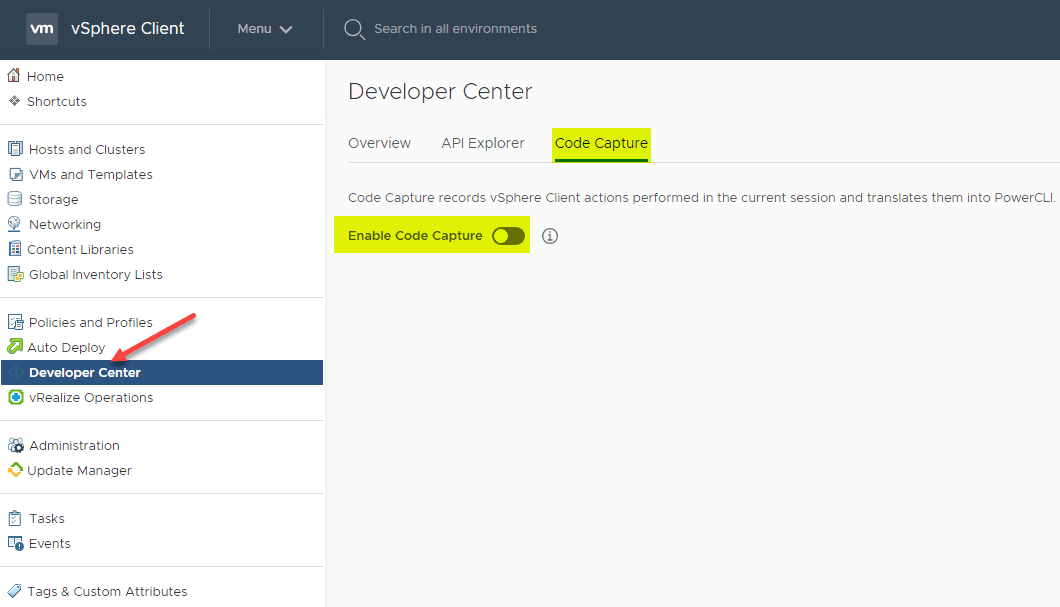
Task: Click the vRealize Operations icon
Action: coord(15,397)
